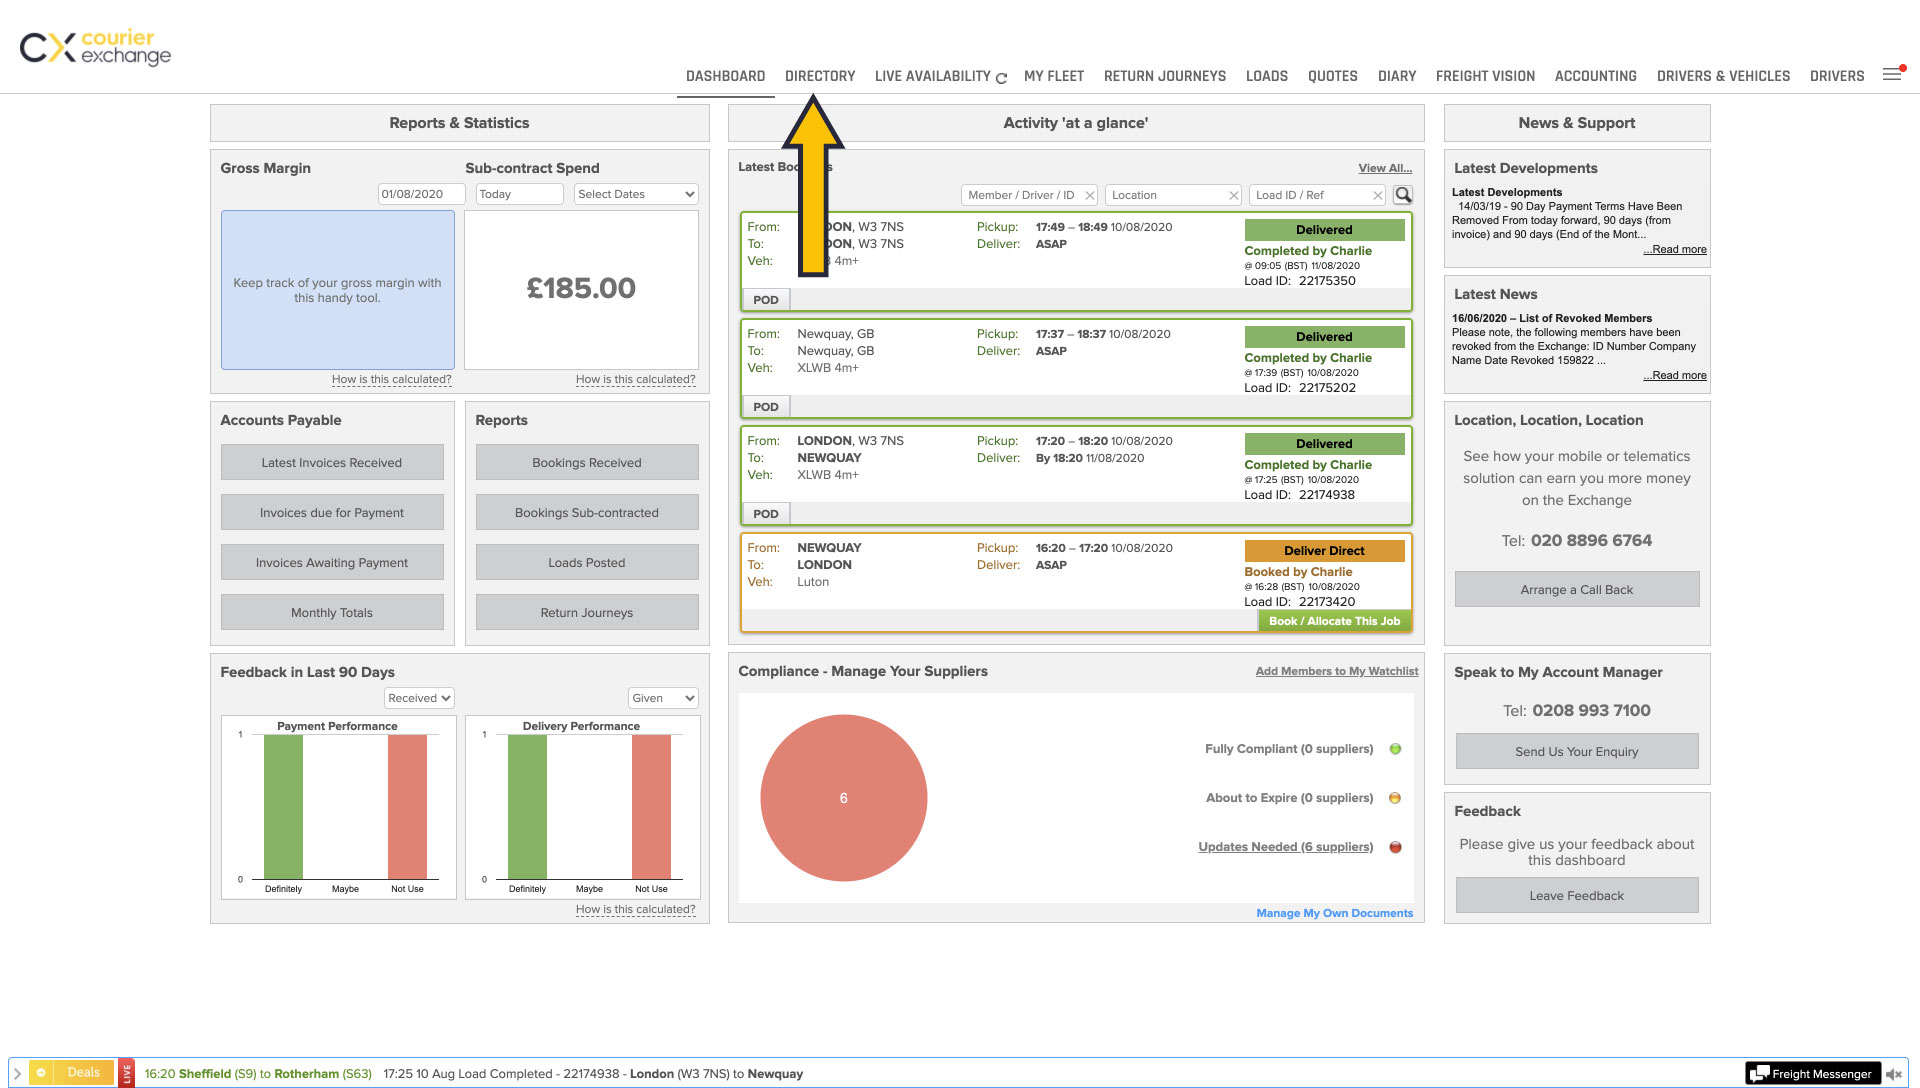Click the Courier Exchange logo

click(96, 47)
